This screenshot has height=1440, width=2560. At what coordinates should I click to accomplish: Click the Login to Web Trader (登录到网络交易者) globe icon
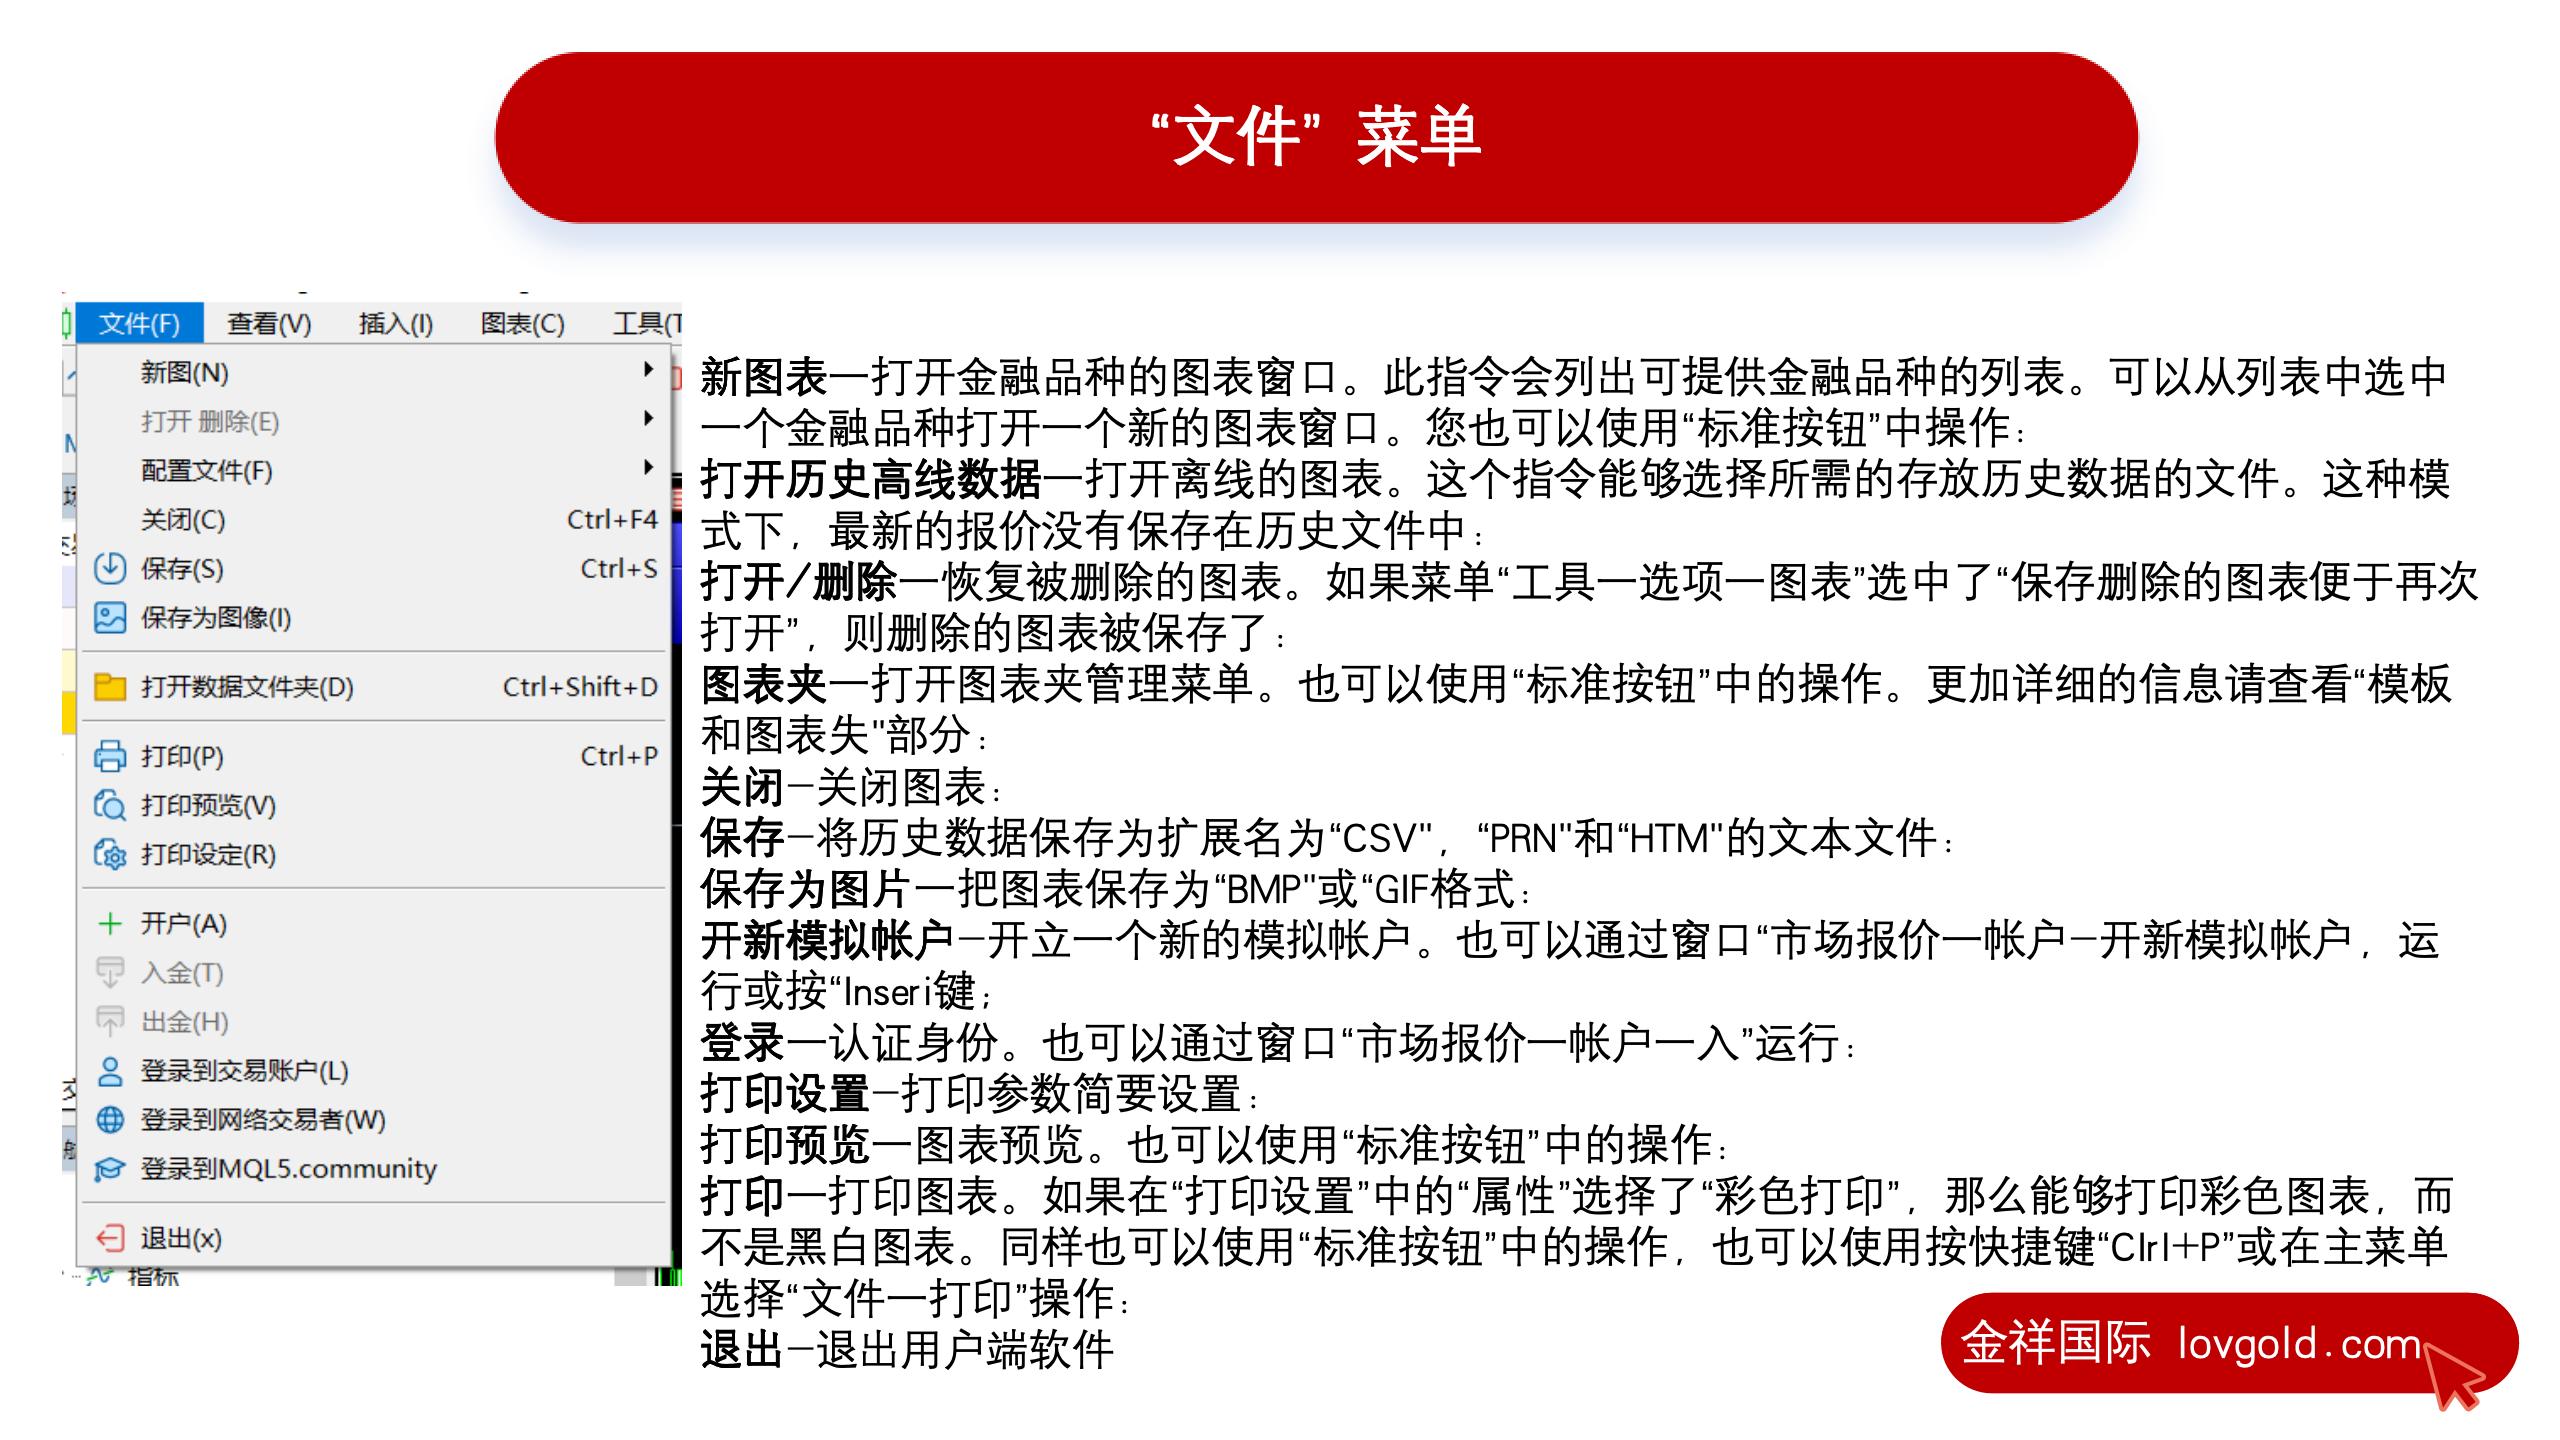pyautogui.click(x=109, y=1120)
